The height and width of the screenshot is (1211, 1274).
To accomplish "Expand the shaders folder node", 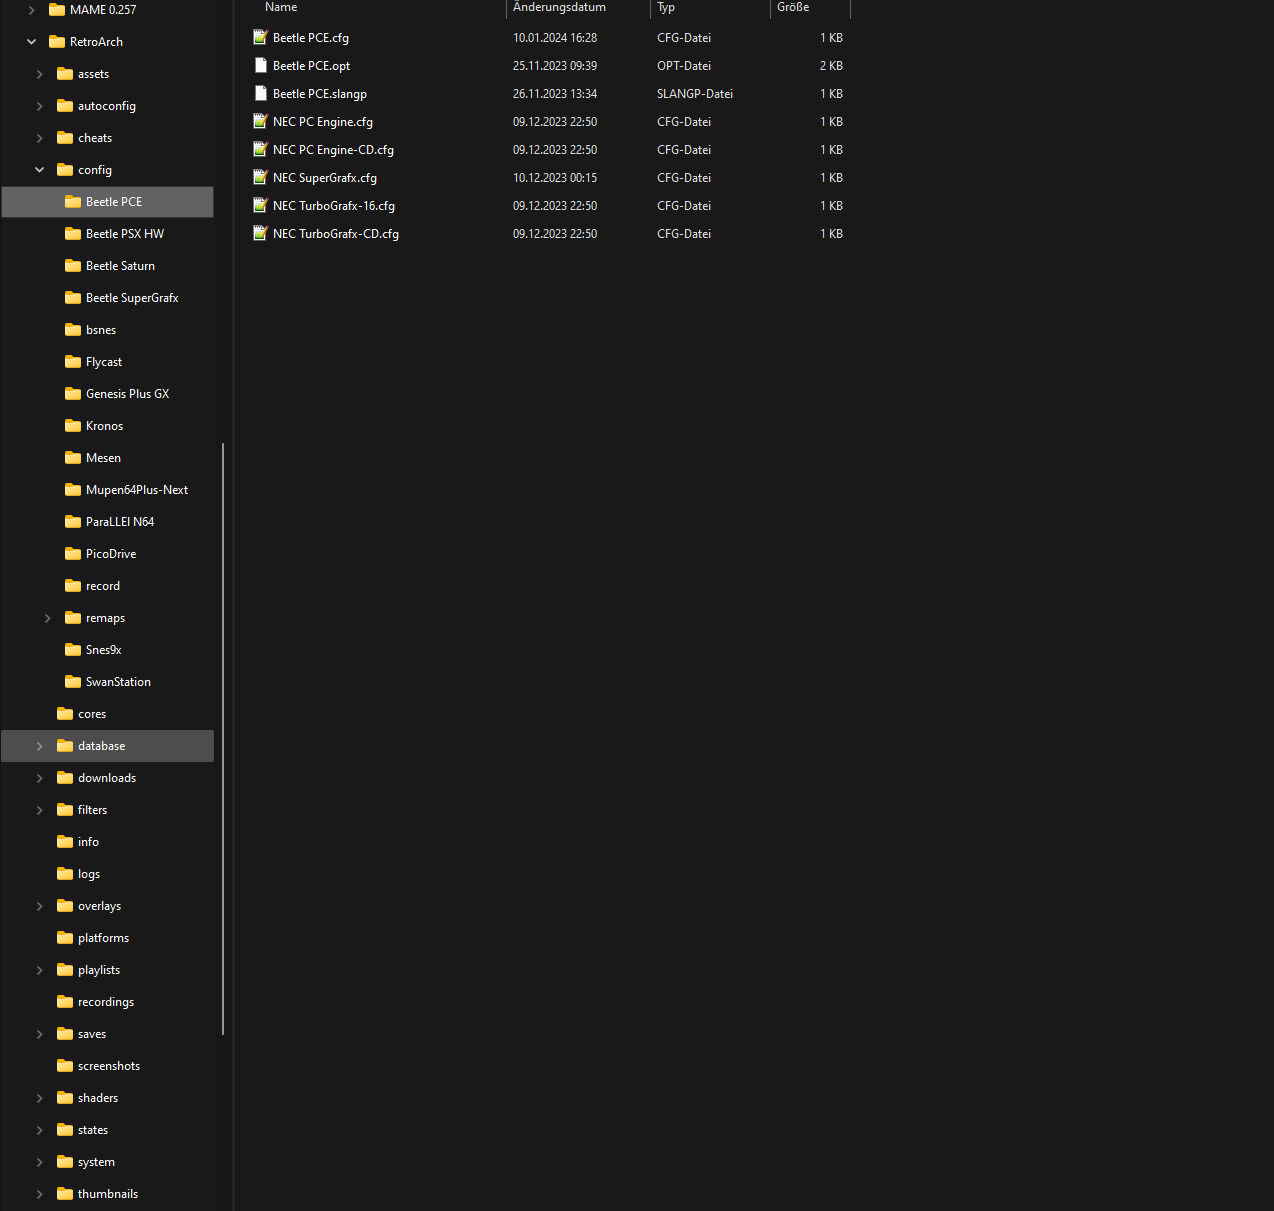I will (x=39, y=1098).
